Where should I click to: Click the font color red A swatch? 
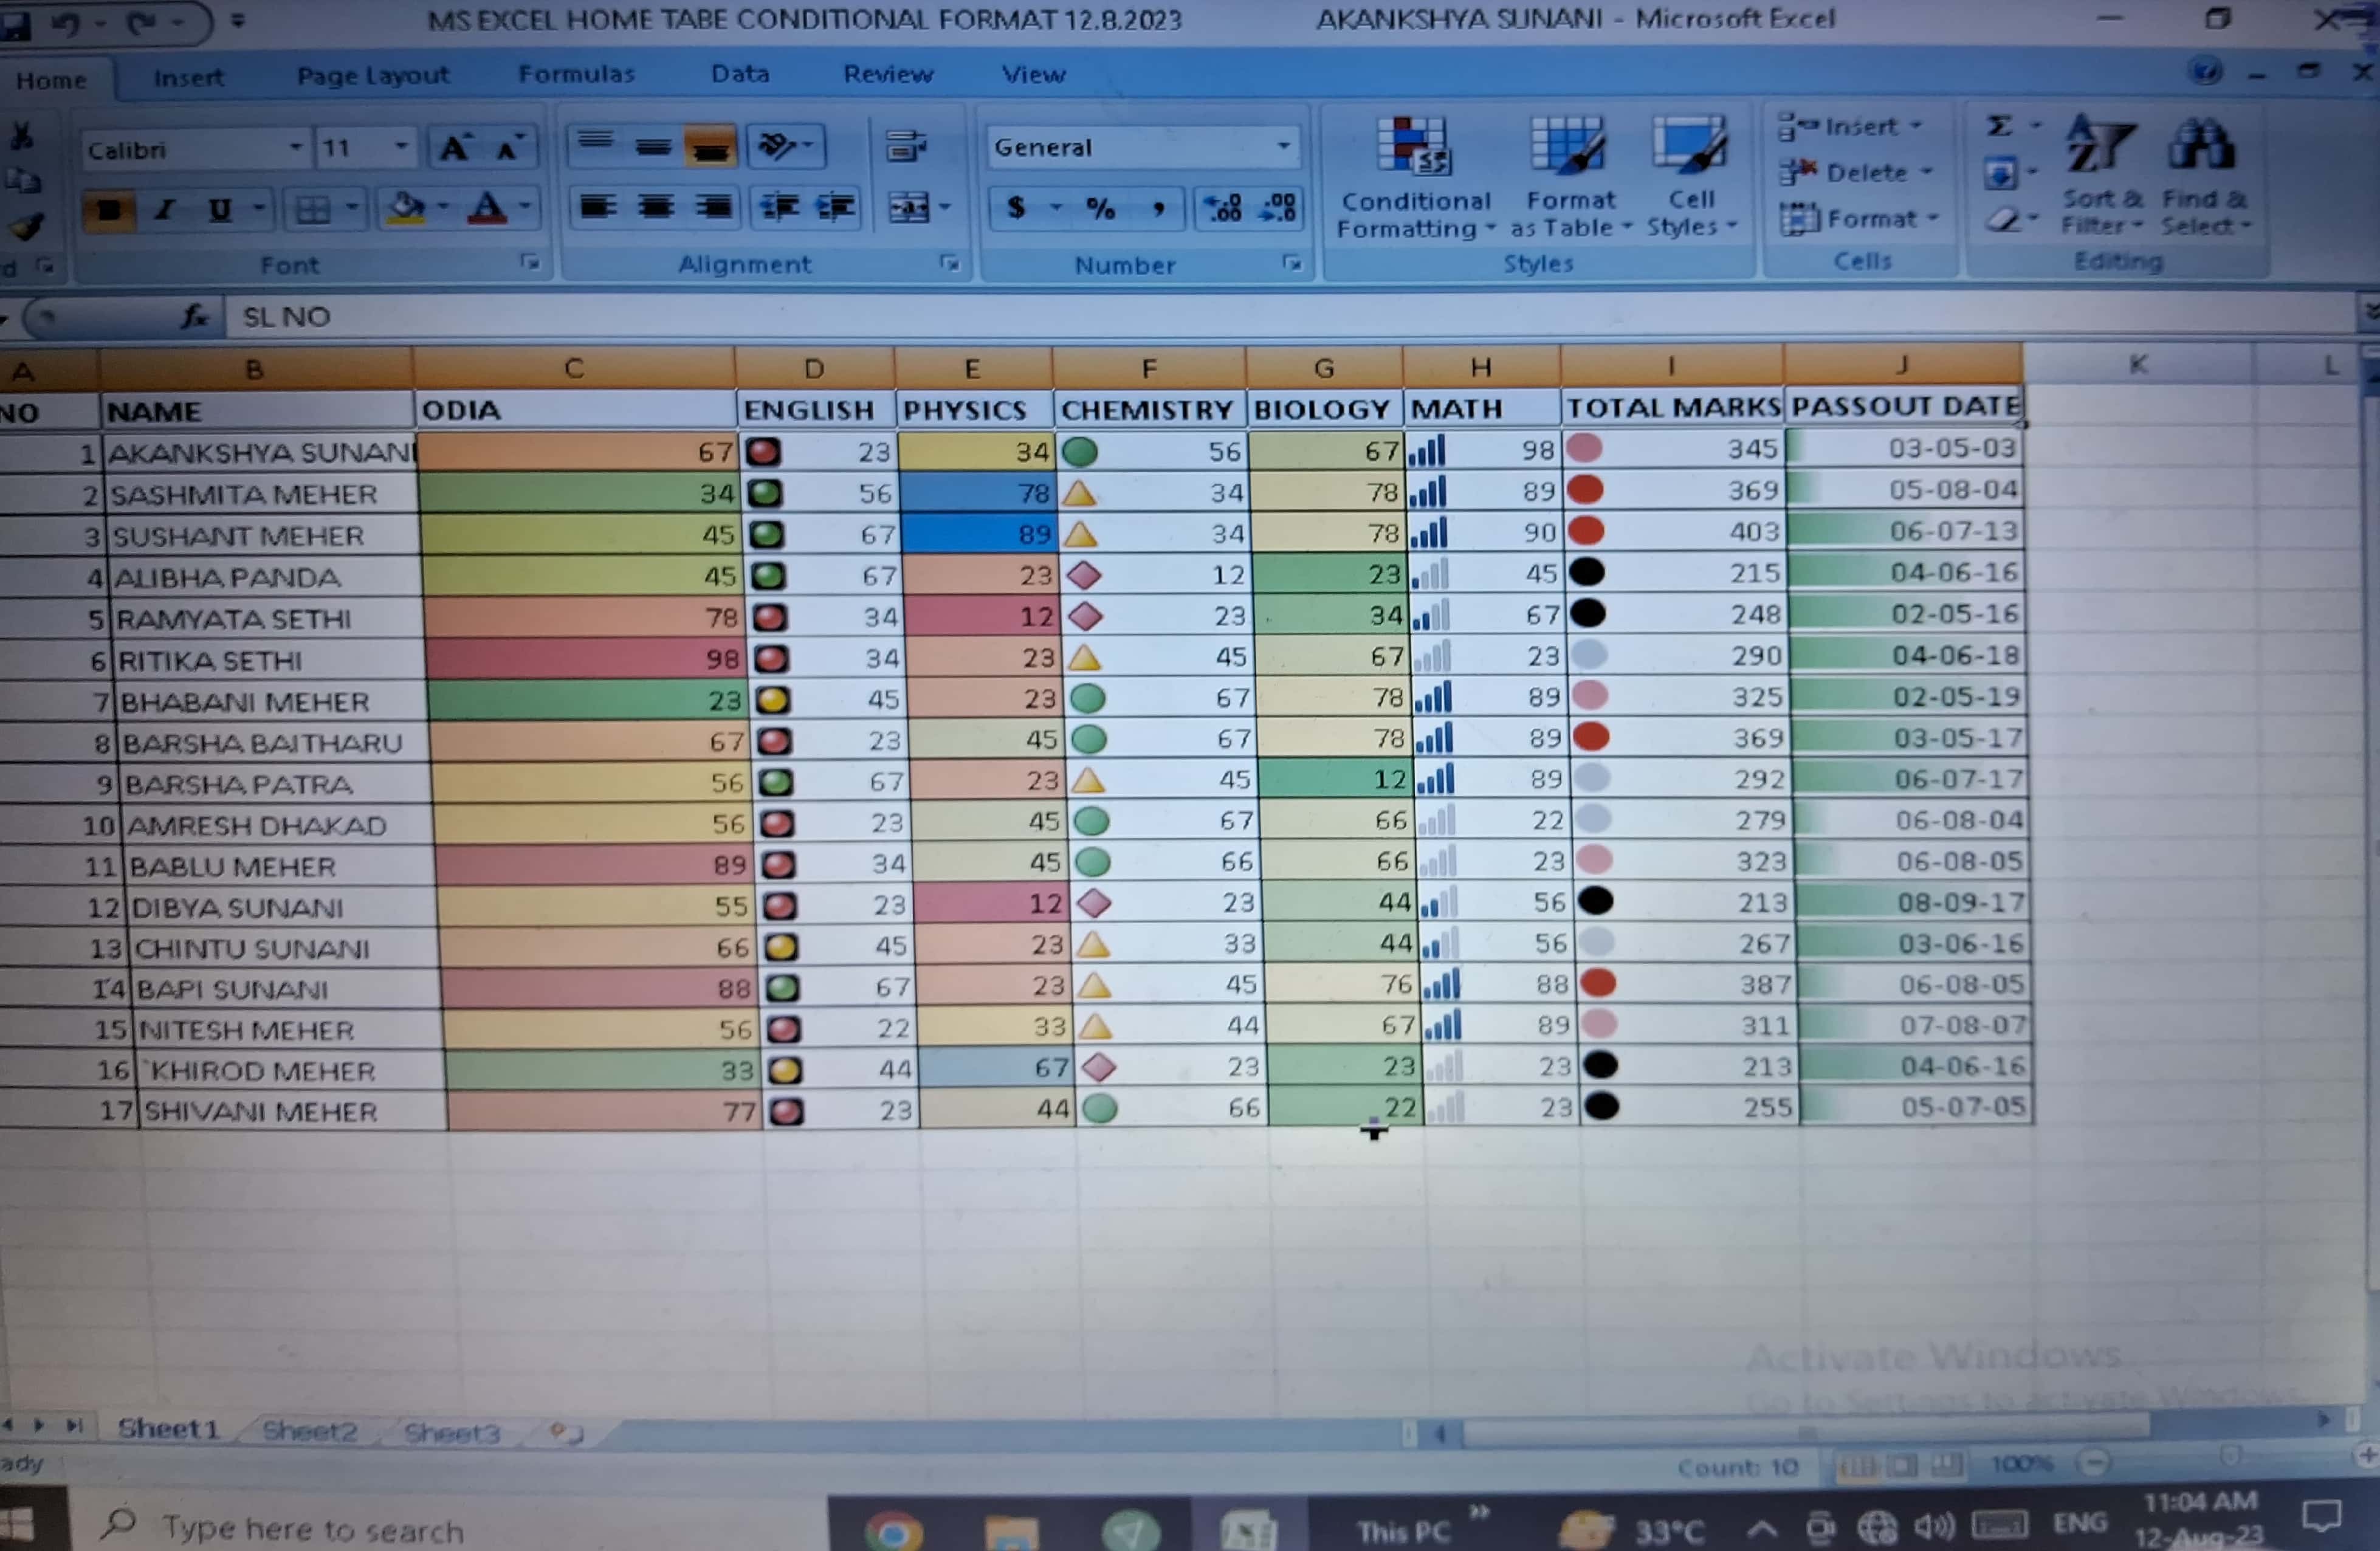(487, 208)
